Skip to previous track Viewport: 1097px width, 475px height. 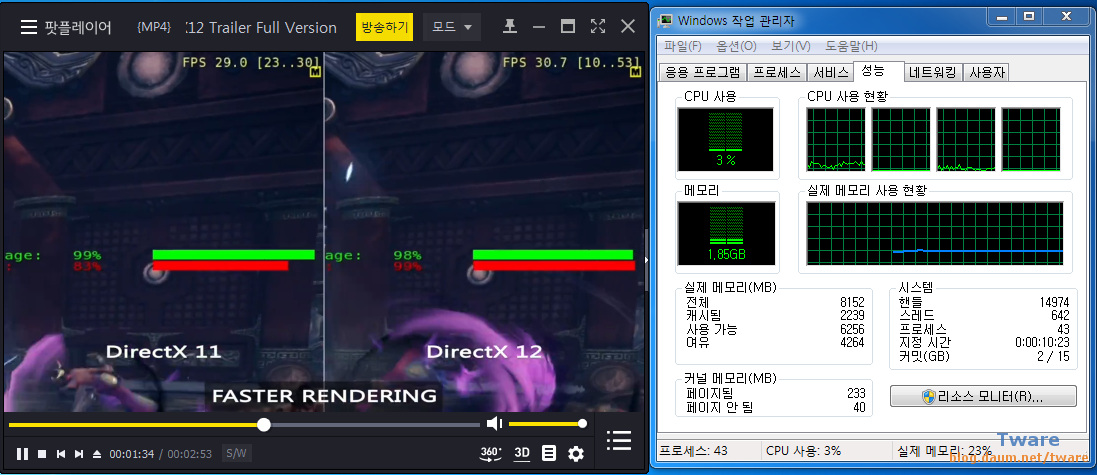coord(61,454)
